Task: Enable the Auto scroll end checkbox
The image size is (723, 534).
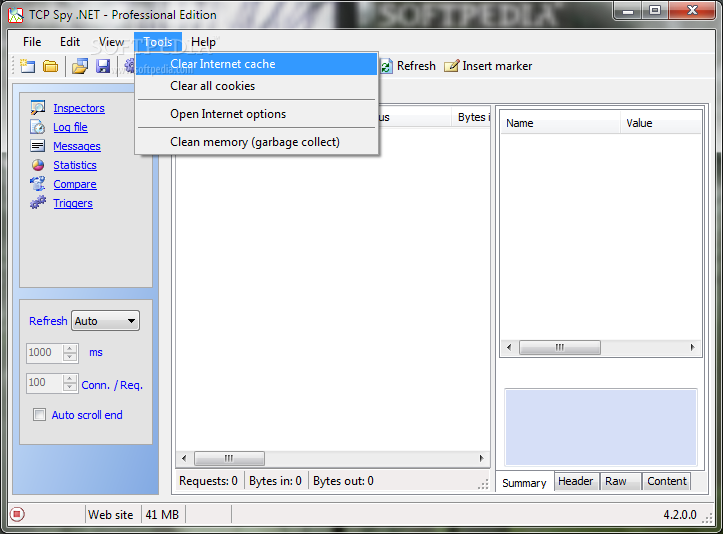Action: (40, 415)
